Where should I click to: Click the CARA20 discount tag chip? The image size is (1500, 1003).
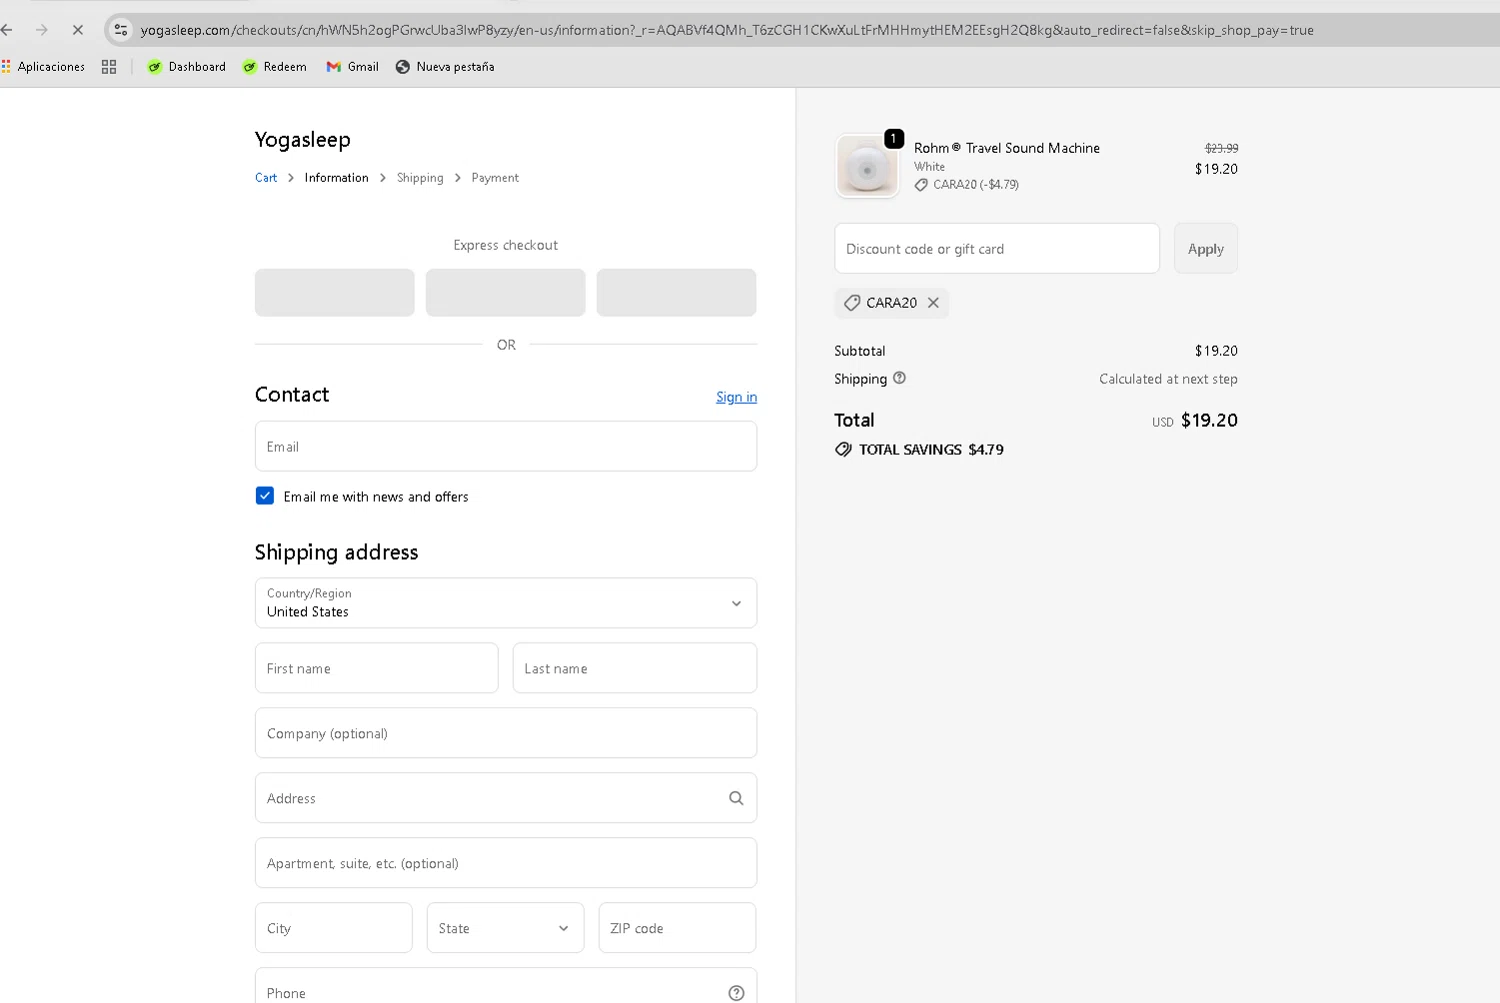point(891,303)
